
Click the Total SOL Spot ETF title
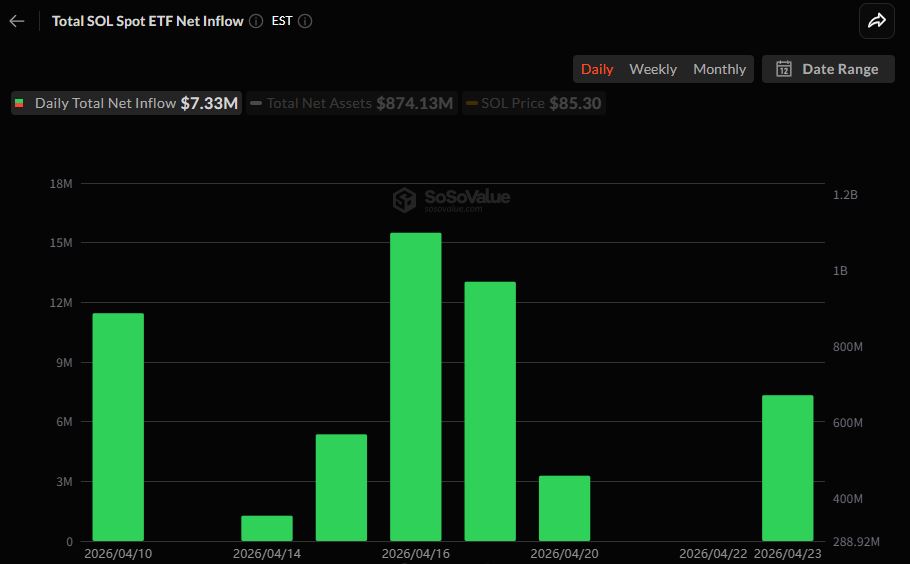click(147, 21)
